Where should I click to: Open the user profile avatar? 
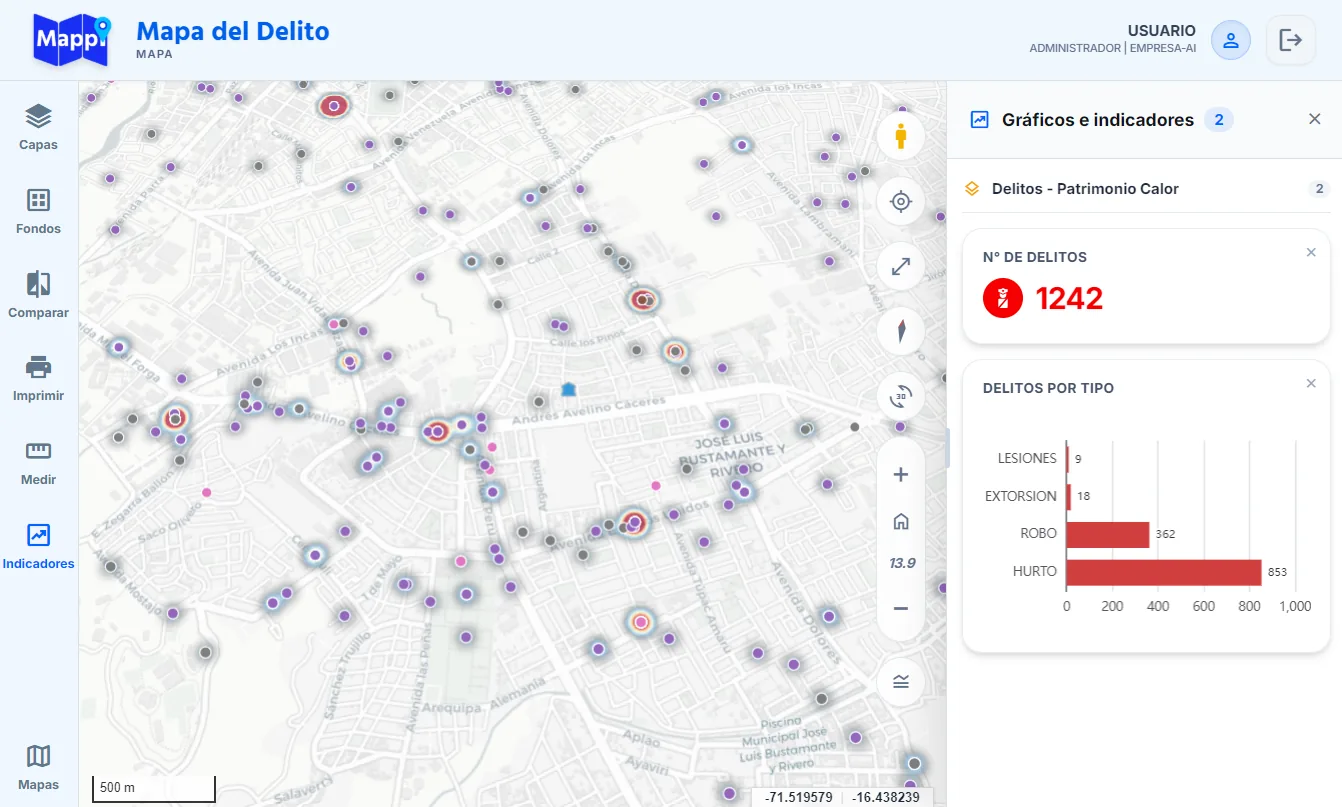pos(1231,40)
